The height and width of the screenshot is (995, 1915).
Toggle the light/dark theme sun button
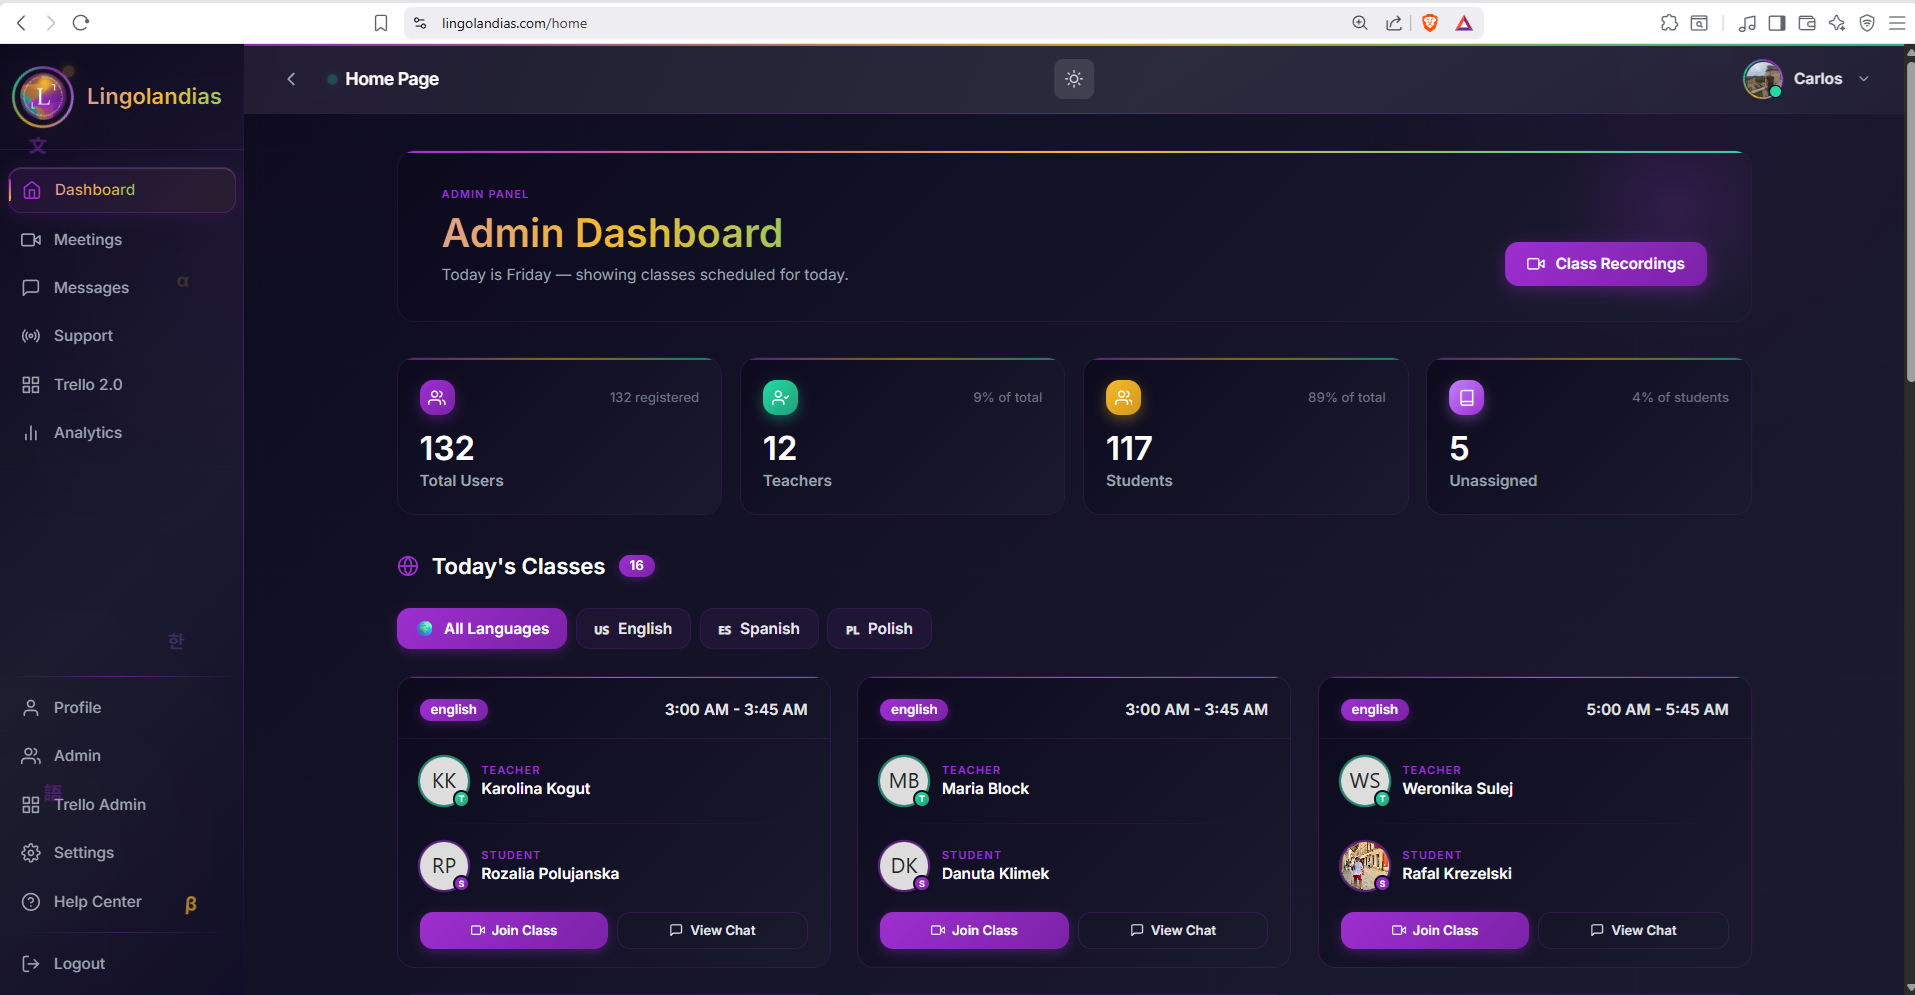1073,79
